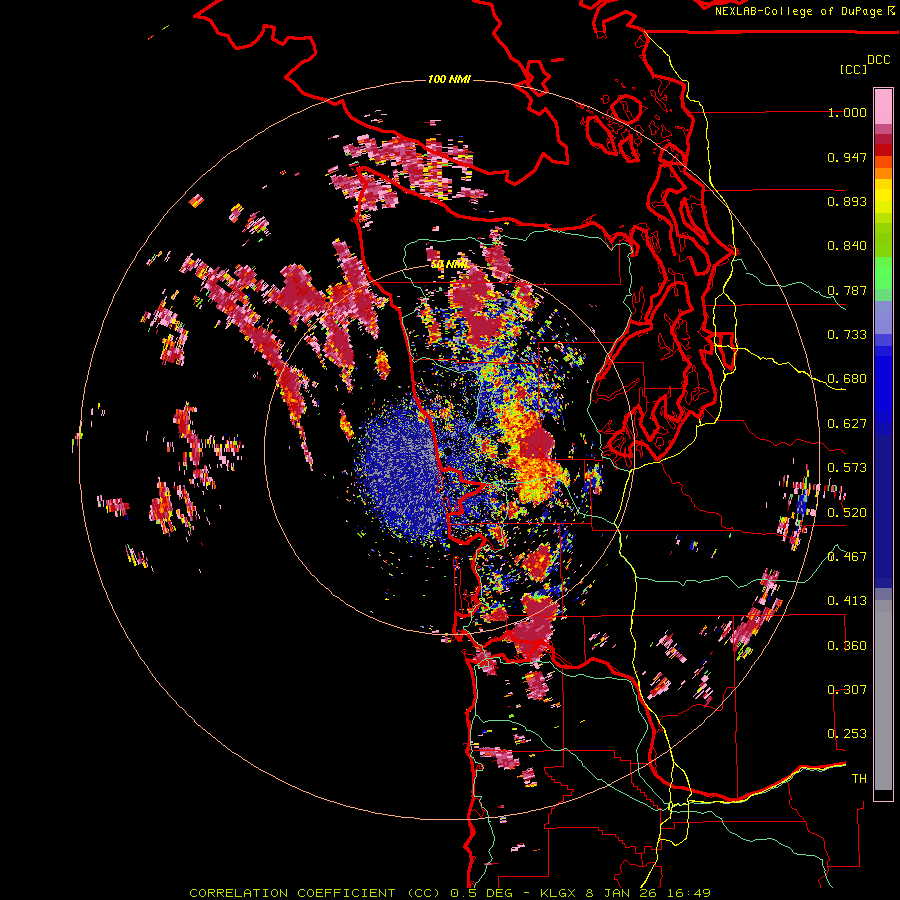Click the 8 JAN 26 16:49 timestamp

[648, 893]
